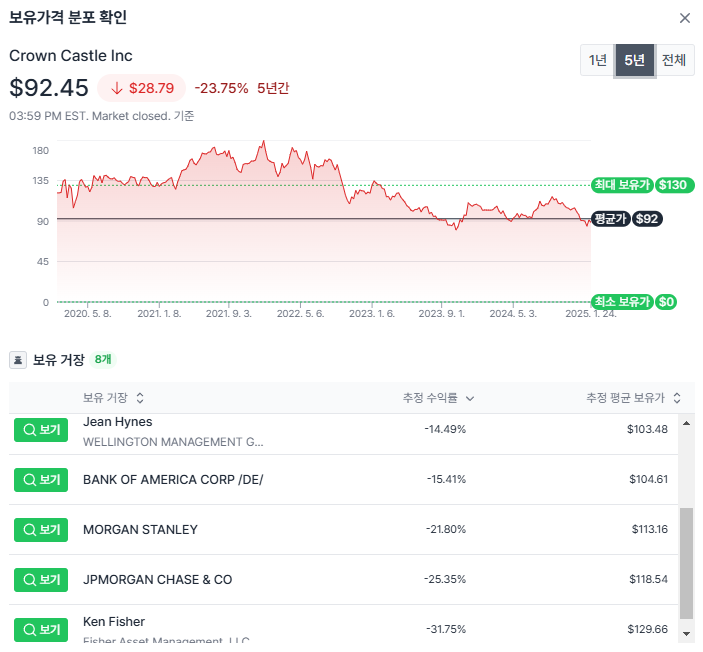Click the $103.48 average holding price
The image size is (703, 652).
click(x=647, y=429)
